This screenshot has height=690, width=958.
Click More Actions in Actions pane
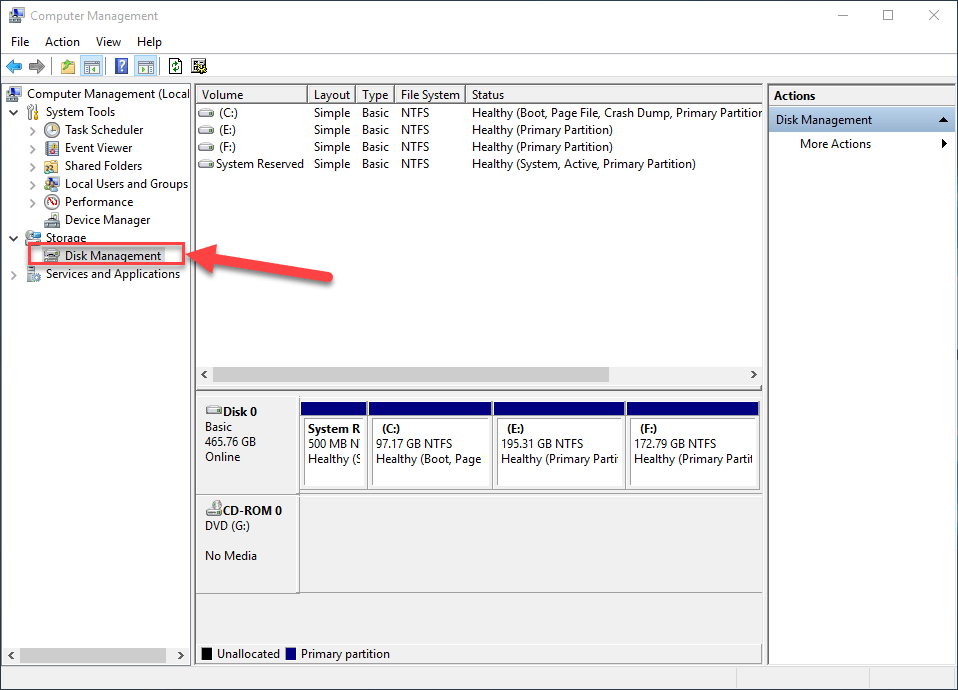coord(835,144)
